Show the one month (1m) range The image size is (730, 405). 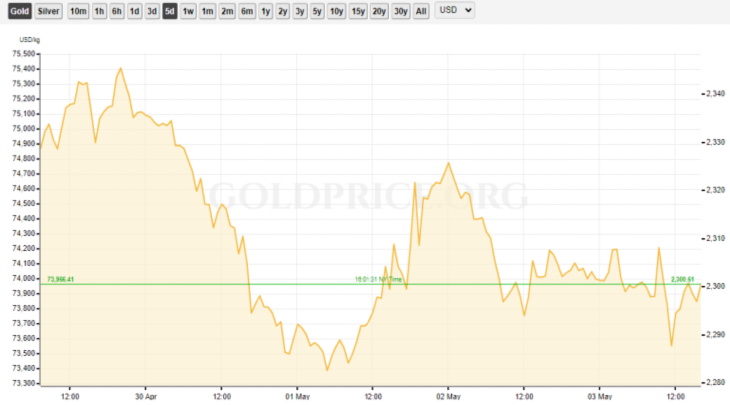tap(207, 11)
